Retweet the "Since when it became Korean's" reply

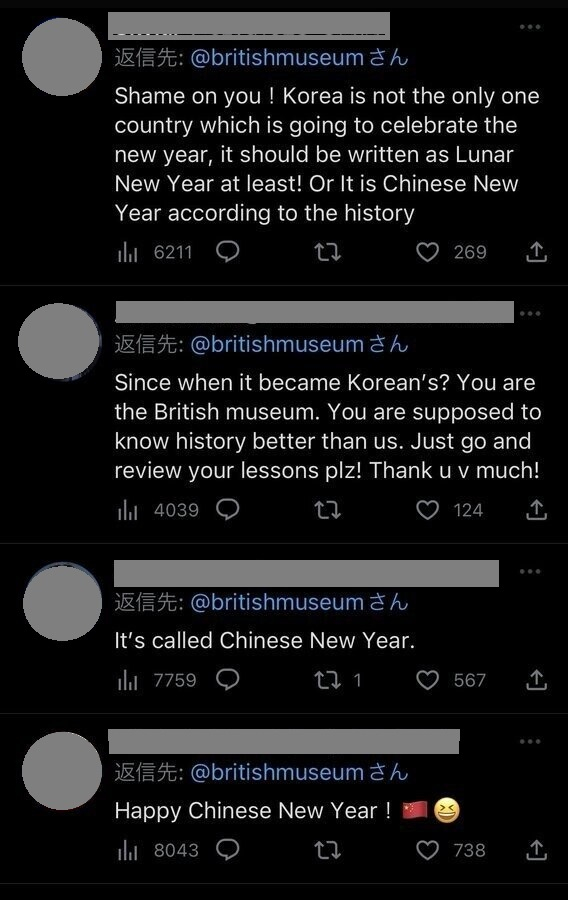point(328,510)
